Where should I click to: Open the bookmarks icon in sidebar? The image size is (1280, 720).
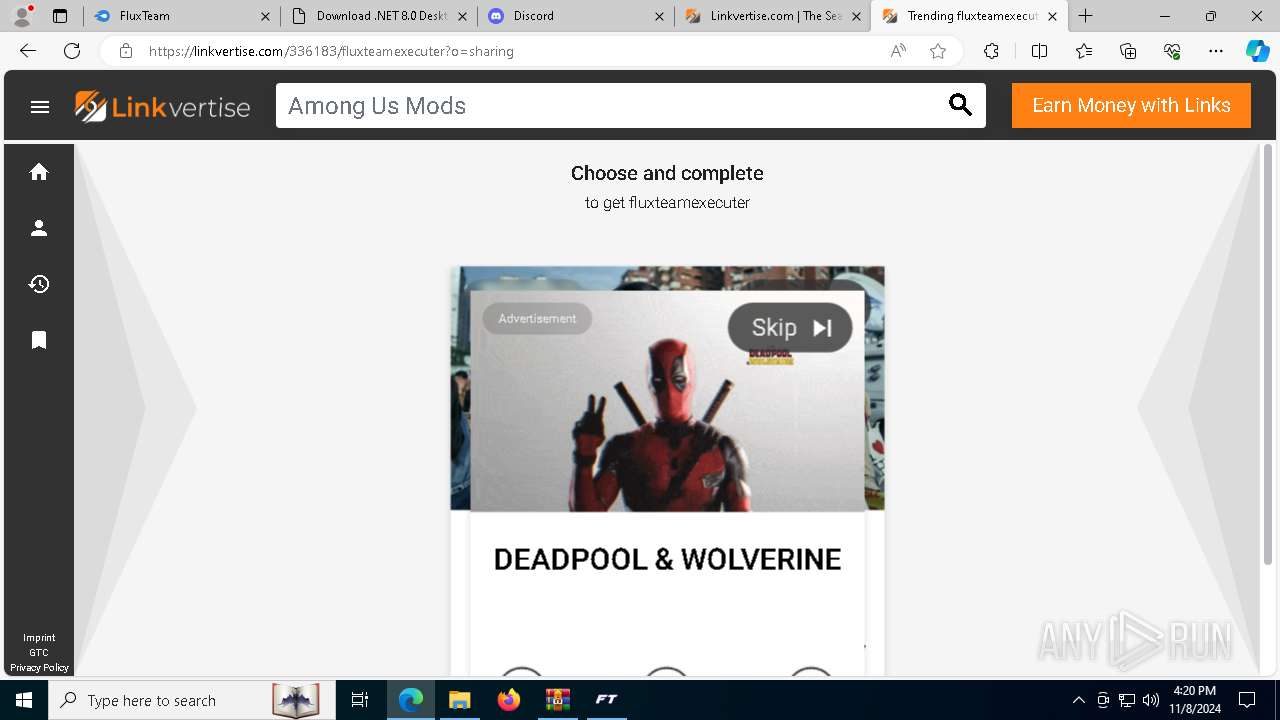39,340
